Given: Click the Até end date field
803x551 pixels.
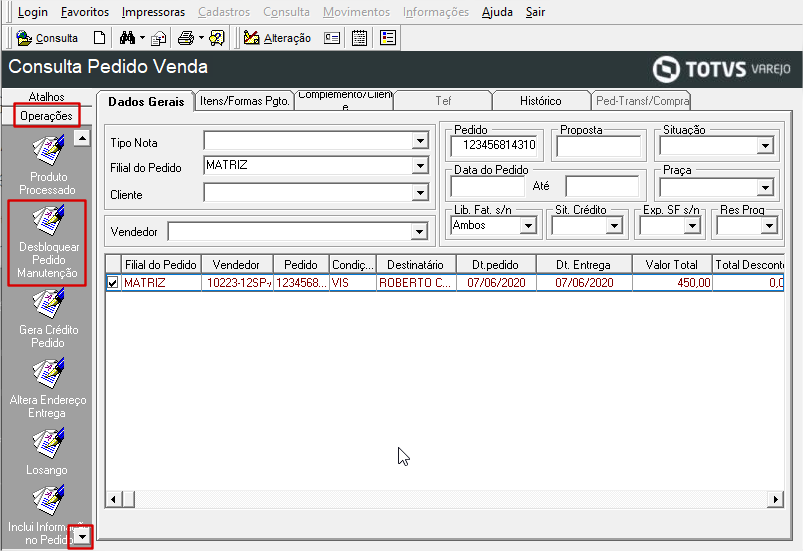Looking at the screenshot, I should (602, 187).
